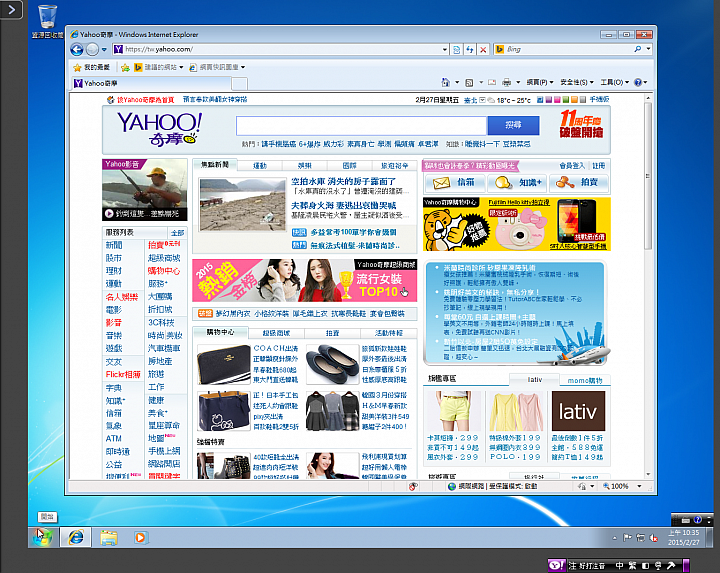Open the Recycle Bin desktop icon

click(x=47, y=21)
